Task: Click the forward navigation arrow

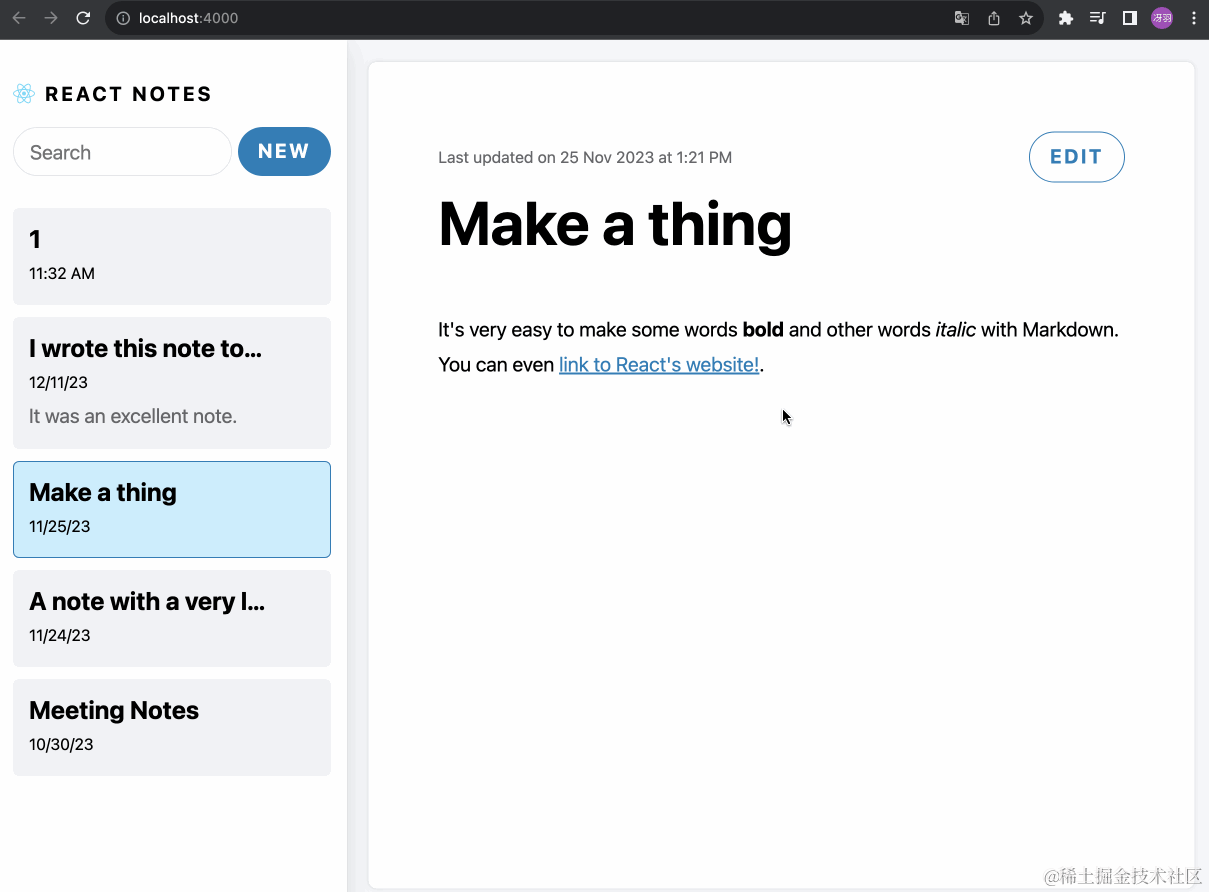Action: click(50, 17)
